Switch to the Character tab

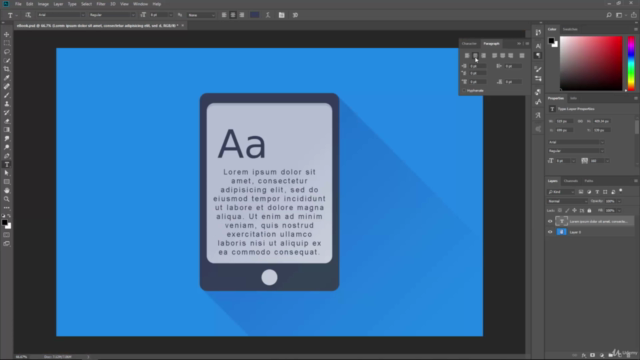(x=469, y=44)
